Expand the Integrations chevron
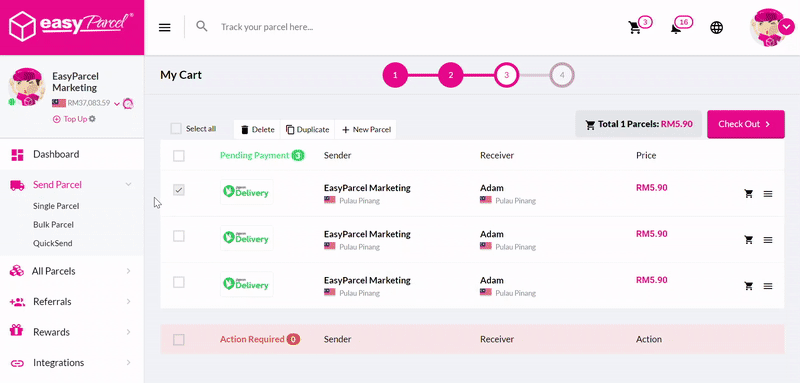800x383 pixels. coord(129,363)
